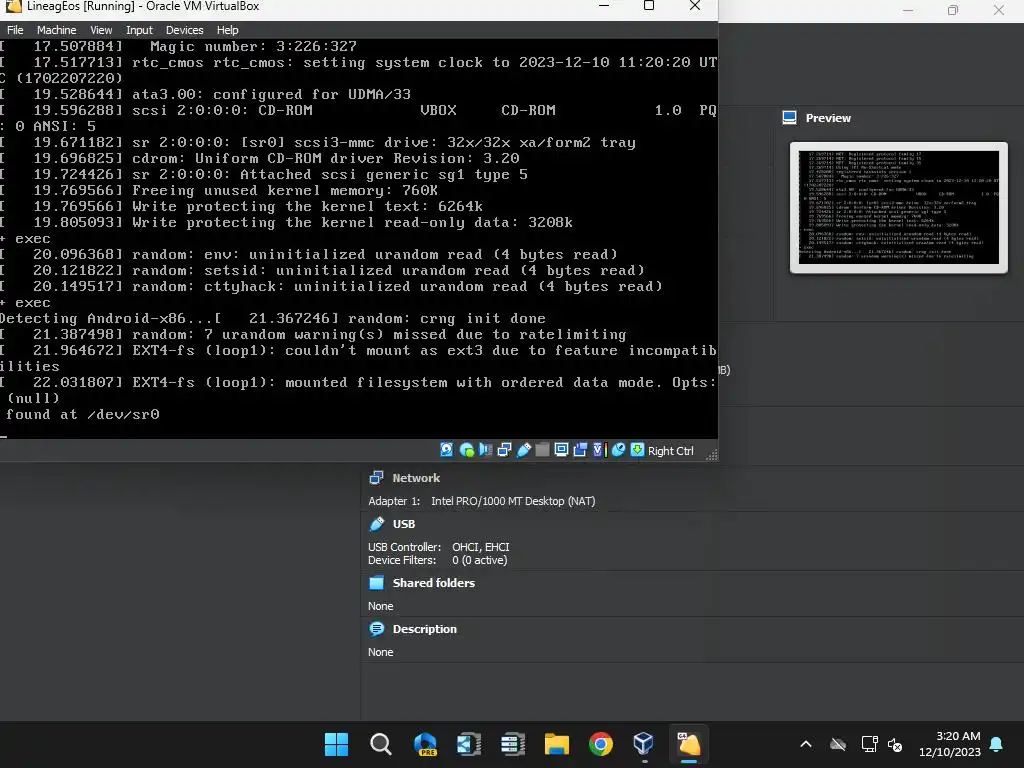The width and height of the screenshot is (1024, 768).
Task: Click Intel PRO/1000 MT Desktop (NAT) adapter text
Action: click(513, 501)
